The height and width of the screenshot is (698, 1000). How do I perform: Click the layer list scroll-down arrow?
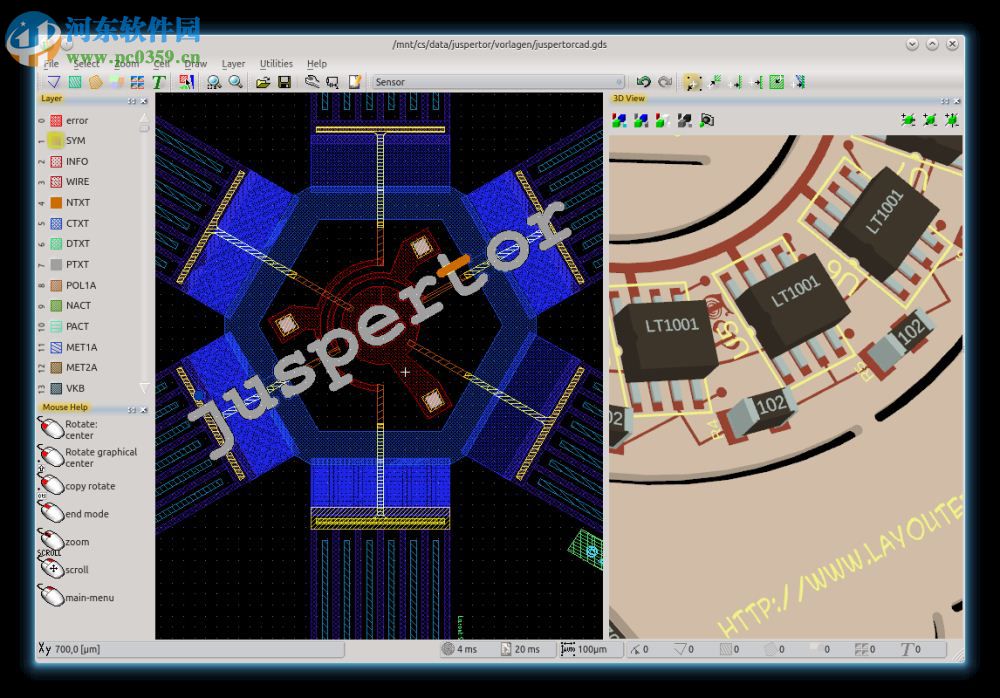tap(144, 388)
